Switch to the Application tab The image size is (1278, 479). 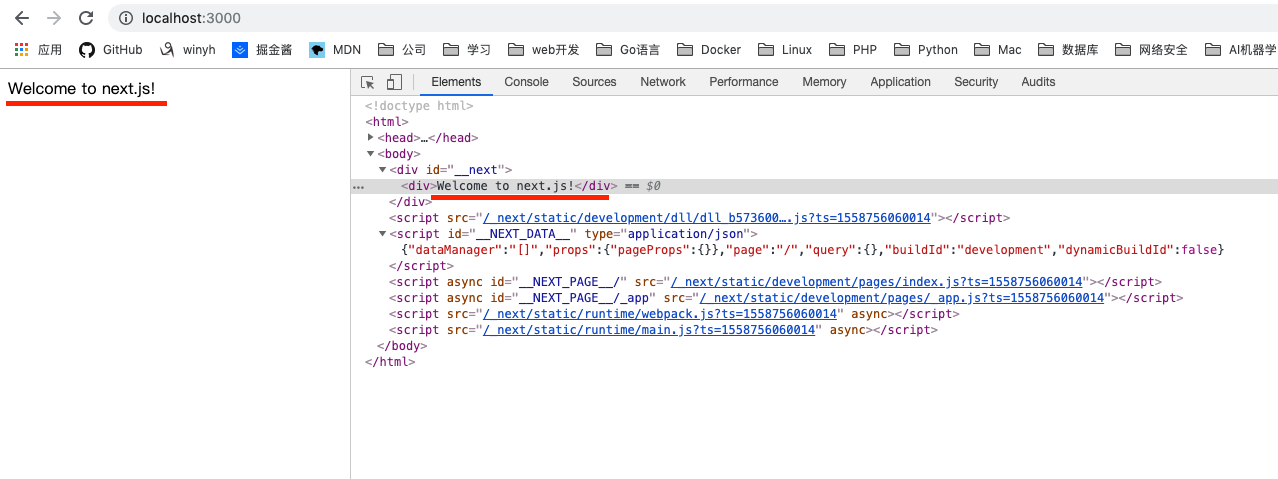[x=900, y=82]
